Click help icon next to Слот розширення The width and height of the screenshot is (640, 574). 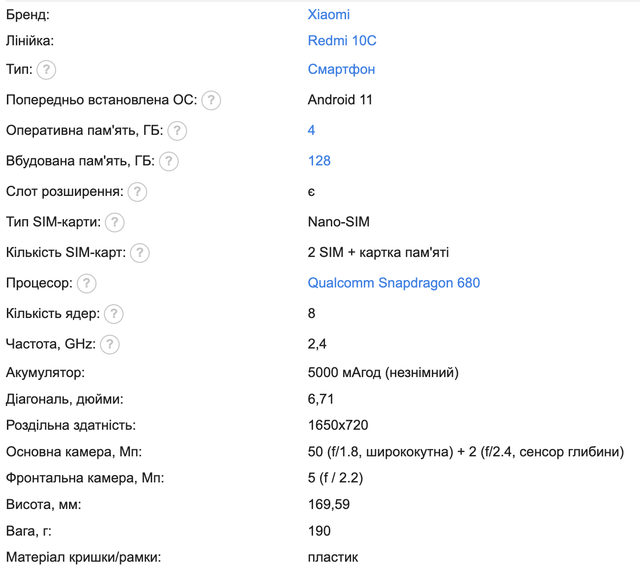coord(137,192)
